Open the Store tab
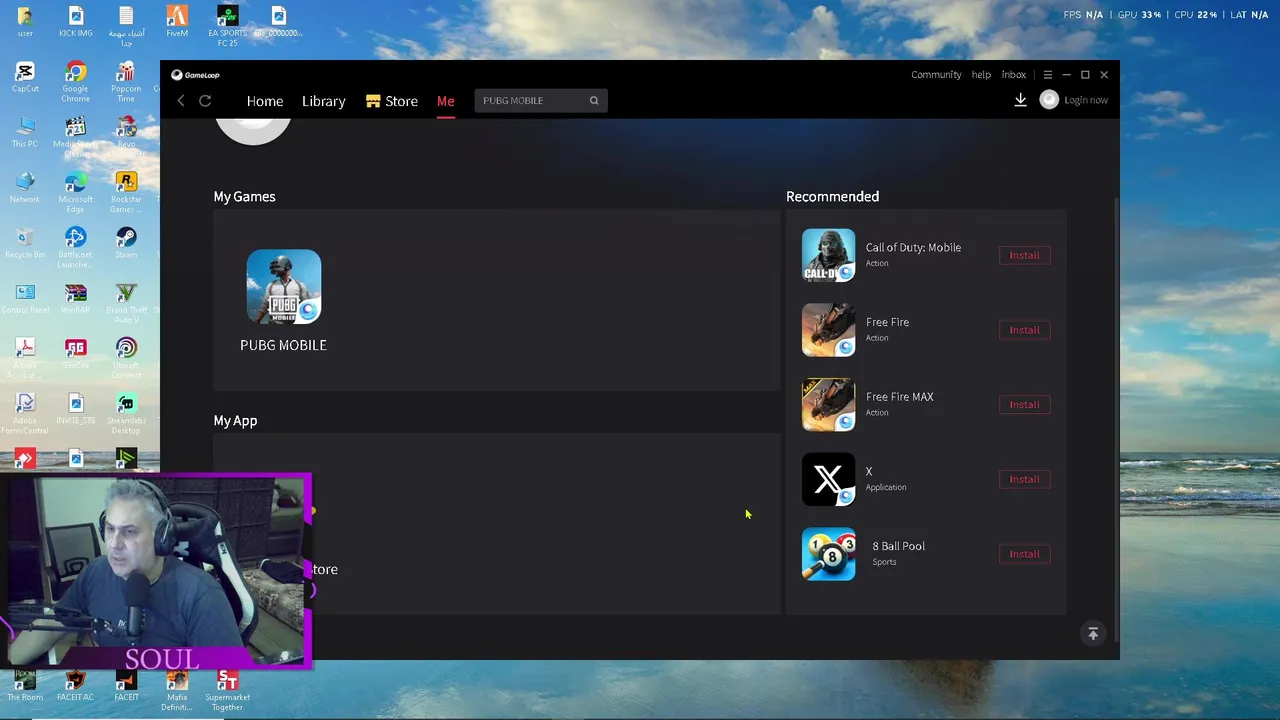The width and height of the screenshot is (1280, 720). click(392, 101)
